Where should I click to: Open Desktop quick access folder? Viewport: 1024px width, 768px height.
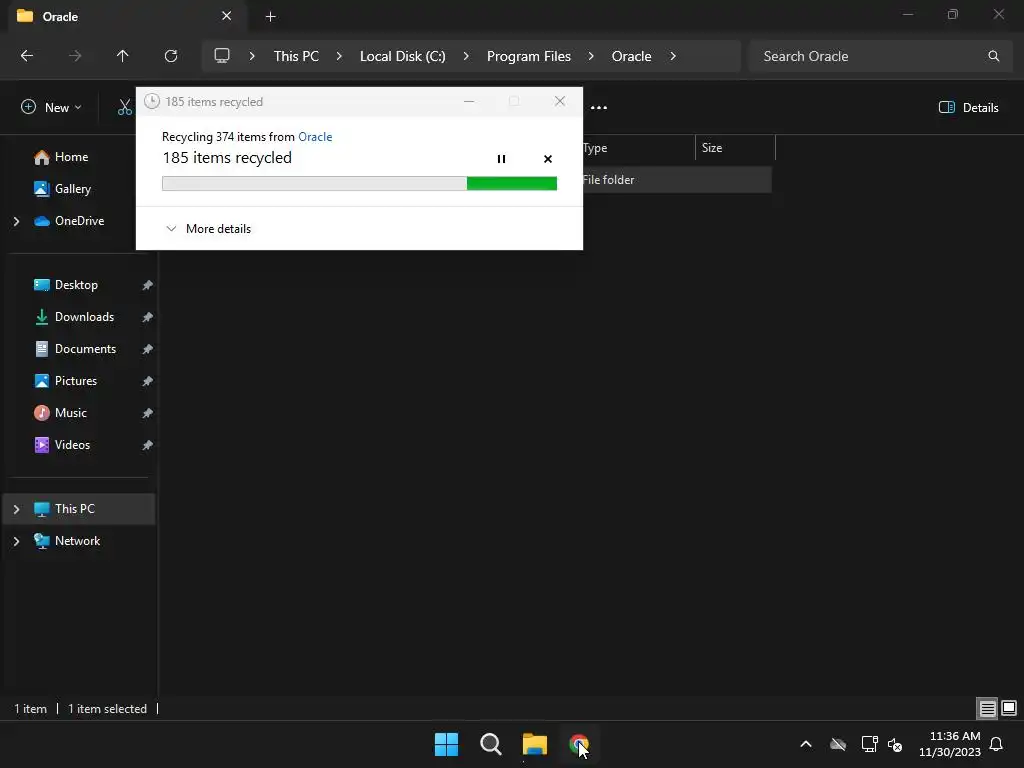tap(76, 285)
